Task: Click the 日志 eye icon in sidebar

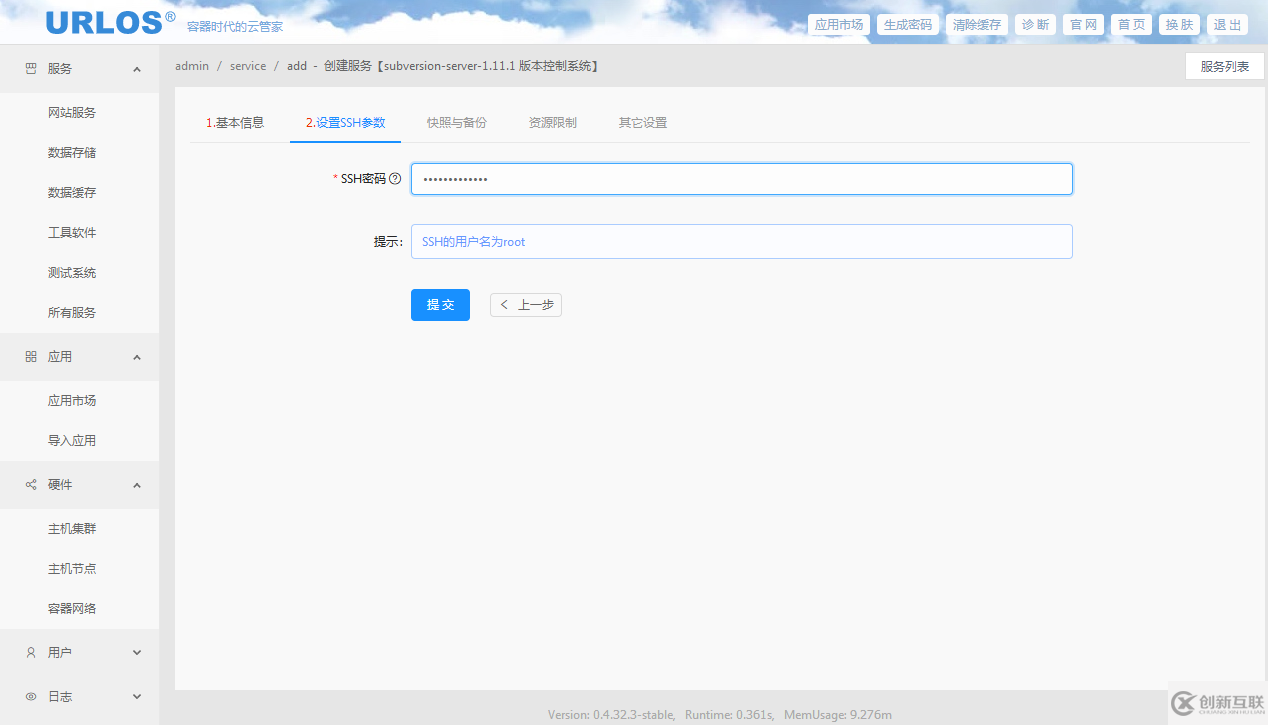Action: 31,697
